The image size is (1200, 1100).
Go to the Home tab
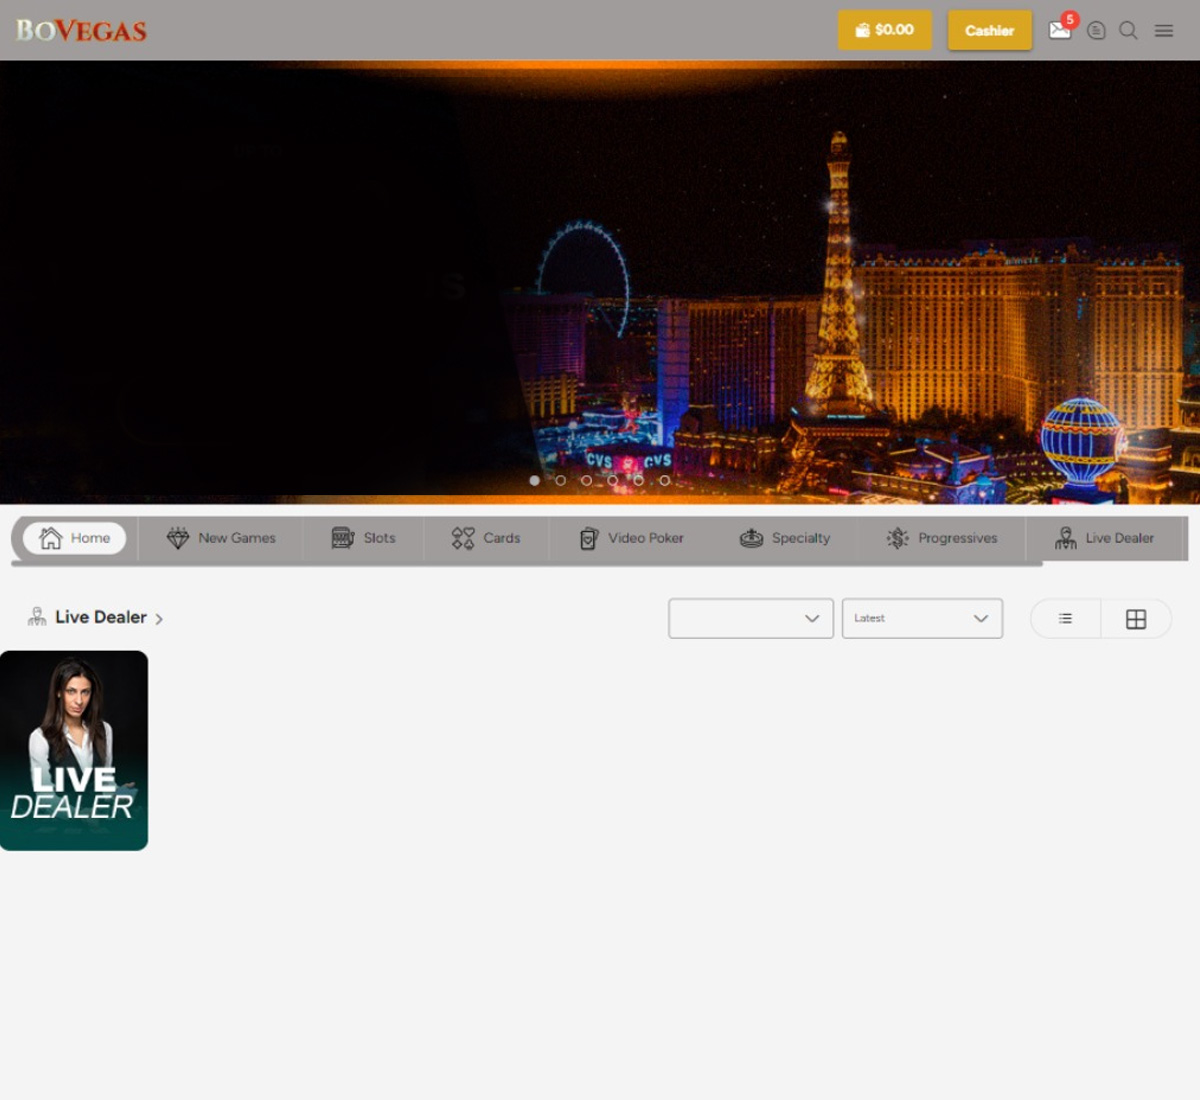75,538
